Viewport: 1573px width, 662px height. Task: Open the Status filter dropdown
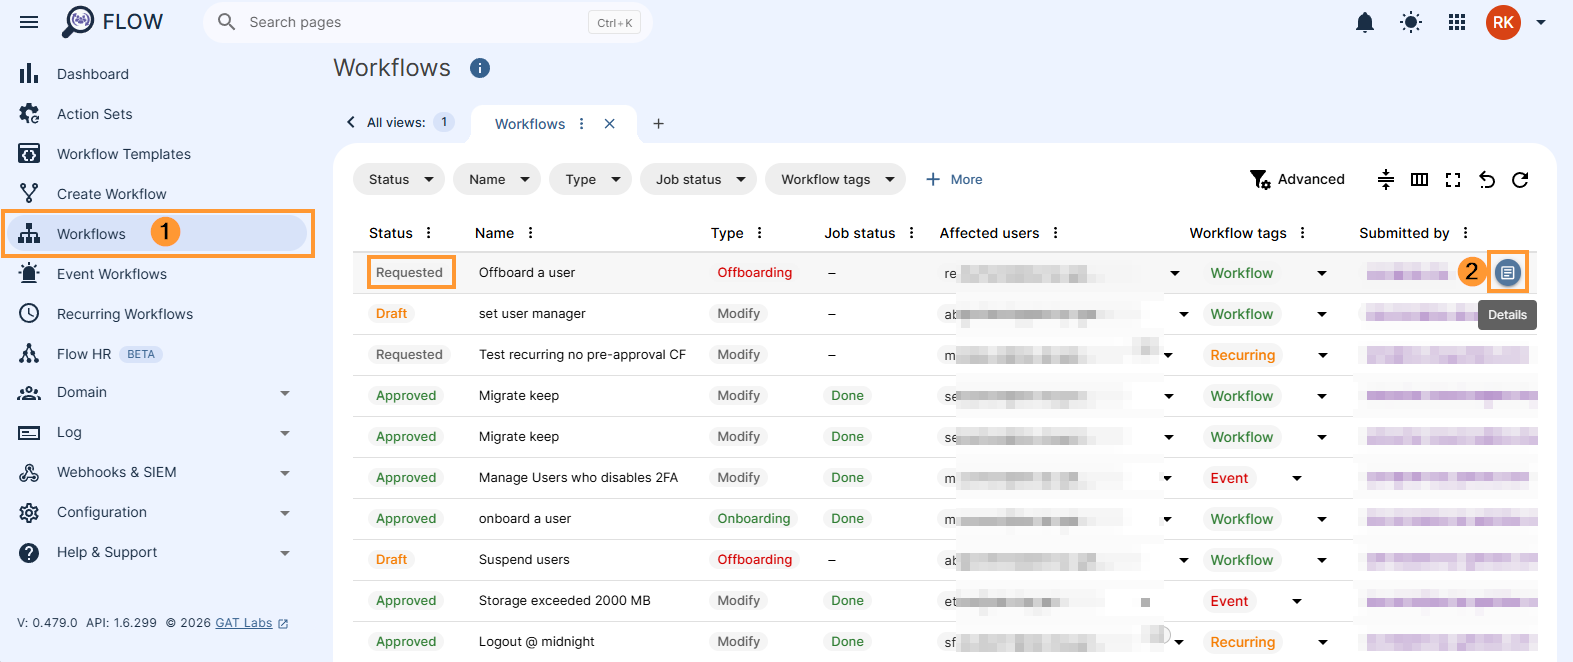coord(399,180)
